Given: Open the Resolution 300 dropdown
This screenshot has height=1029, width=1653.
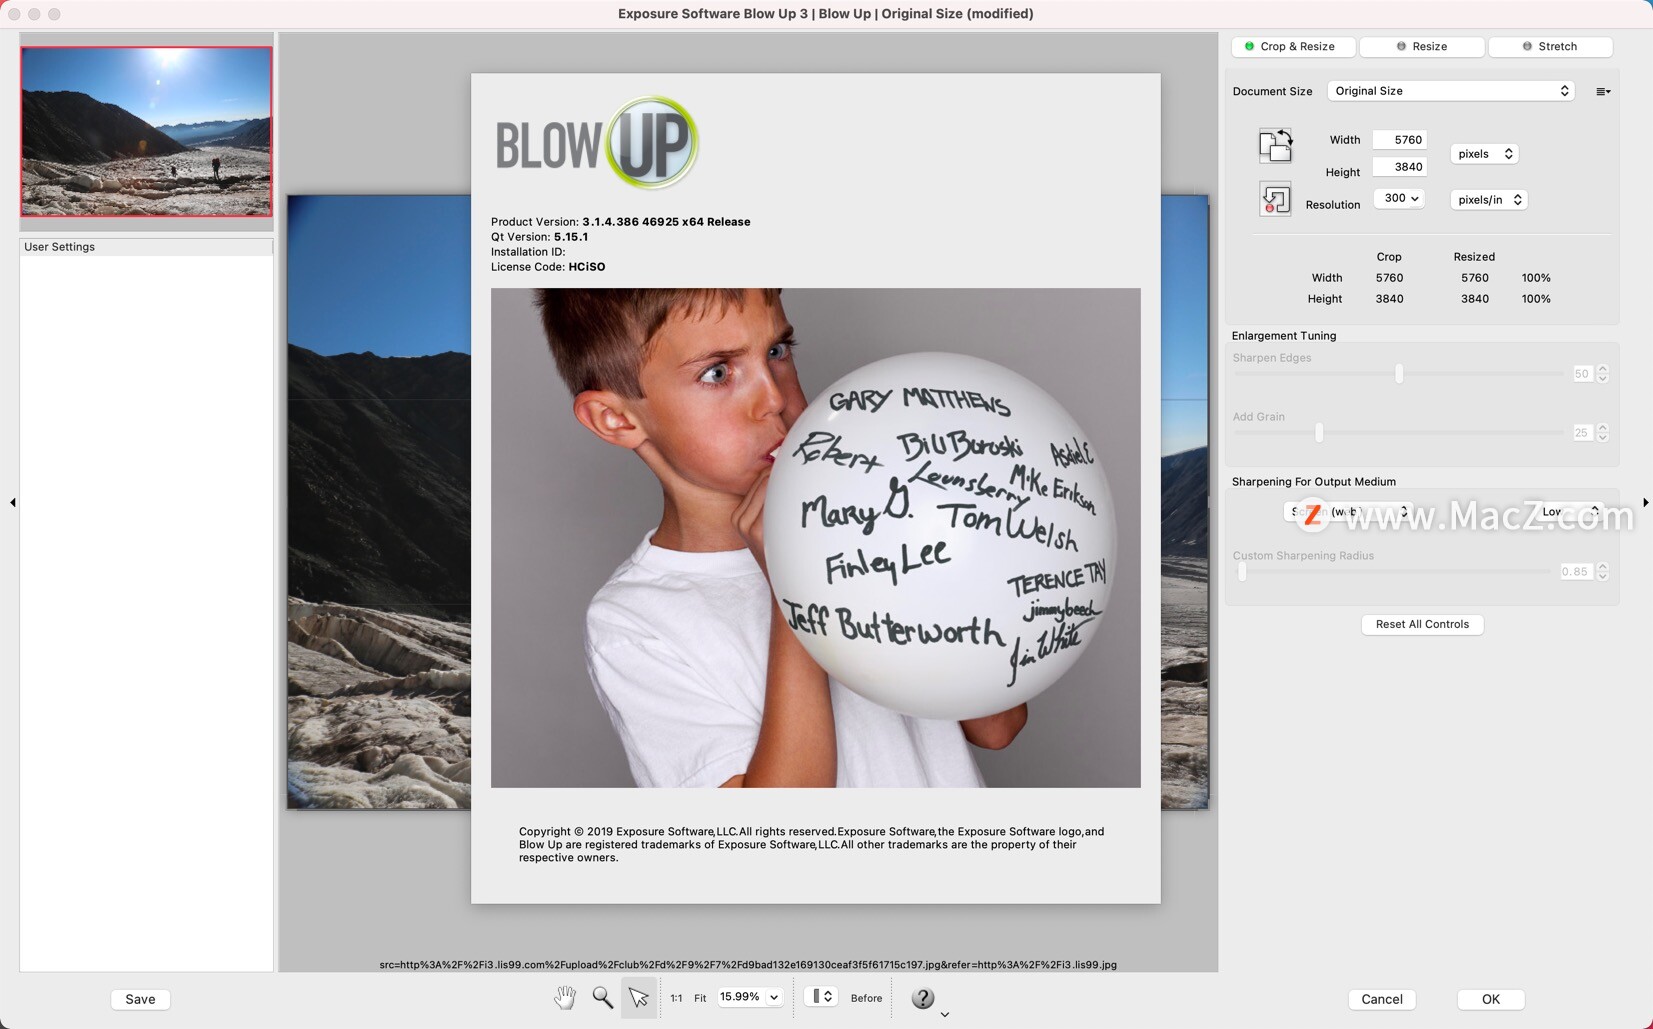Looking at the screenshot, I should click(x=1398, y=198).
